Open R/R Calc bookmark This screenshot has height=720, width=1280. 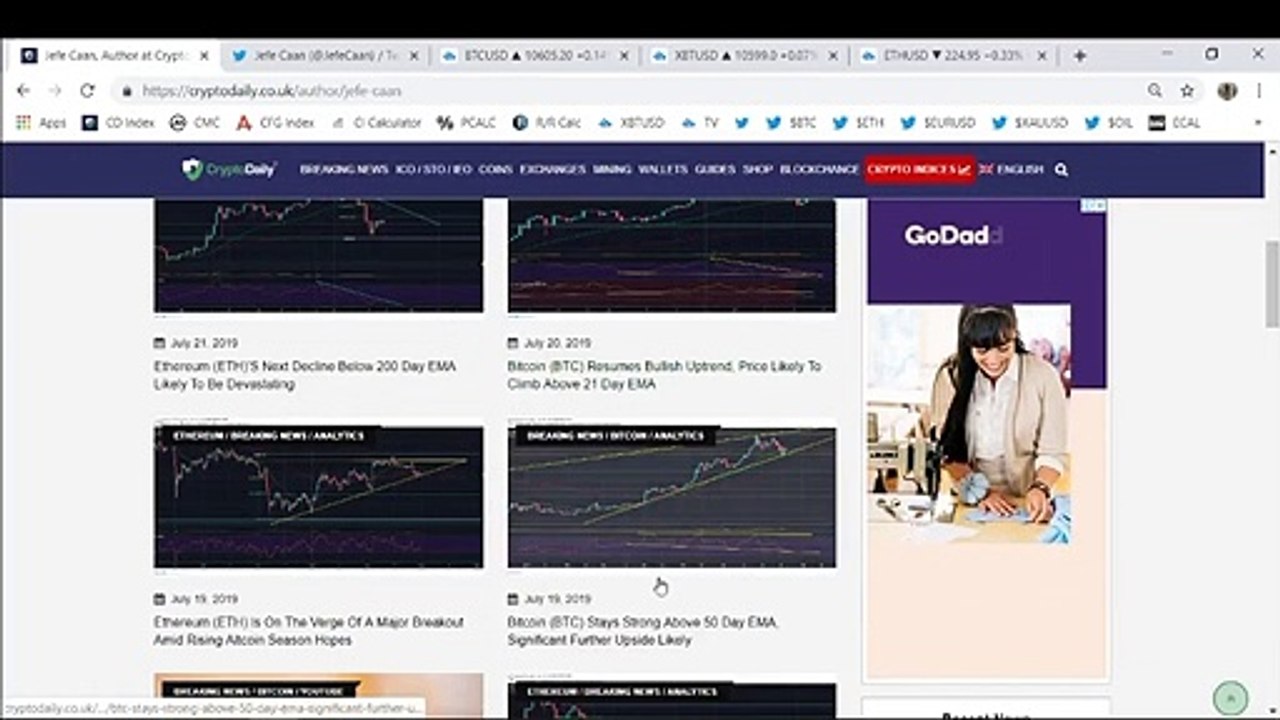(547, 123)
